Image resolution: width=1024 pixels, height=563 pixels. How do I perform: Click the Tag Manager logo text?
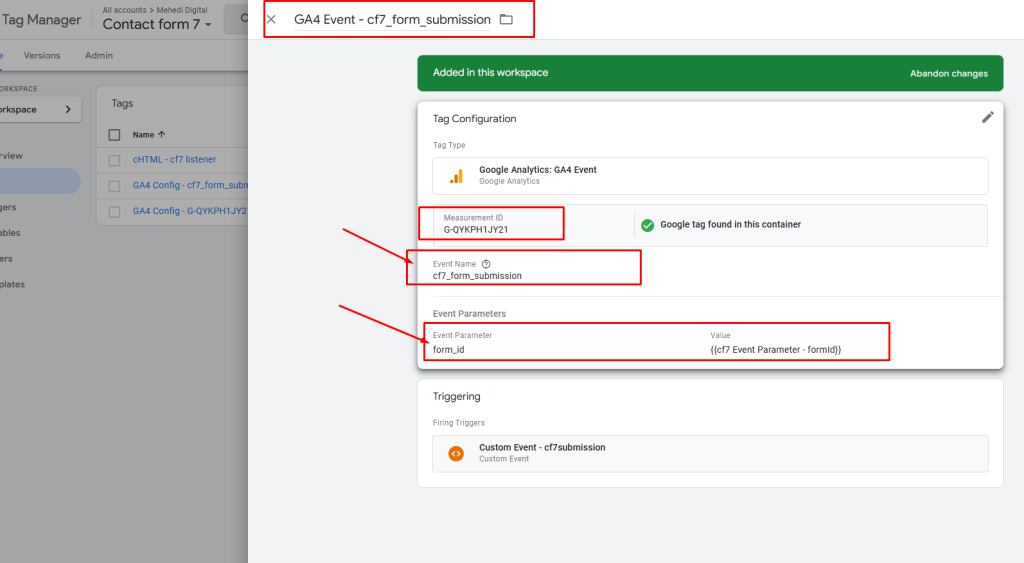click(x=40, y=20)
